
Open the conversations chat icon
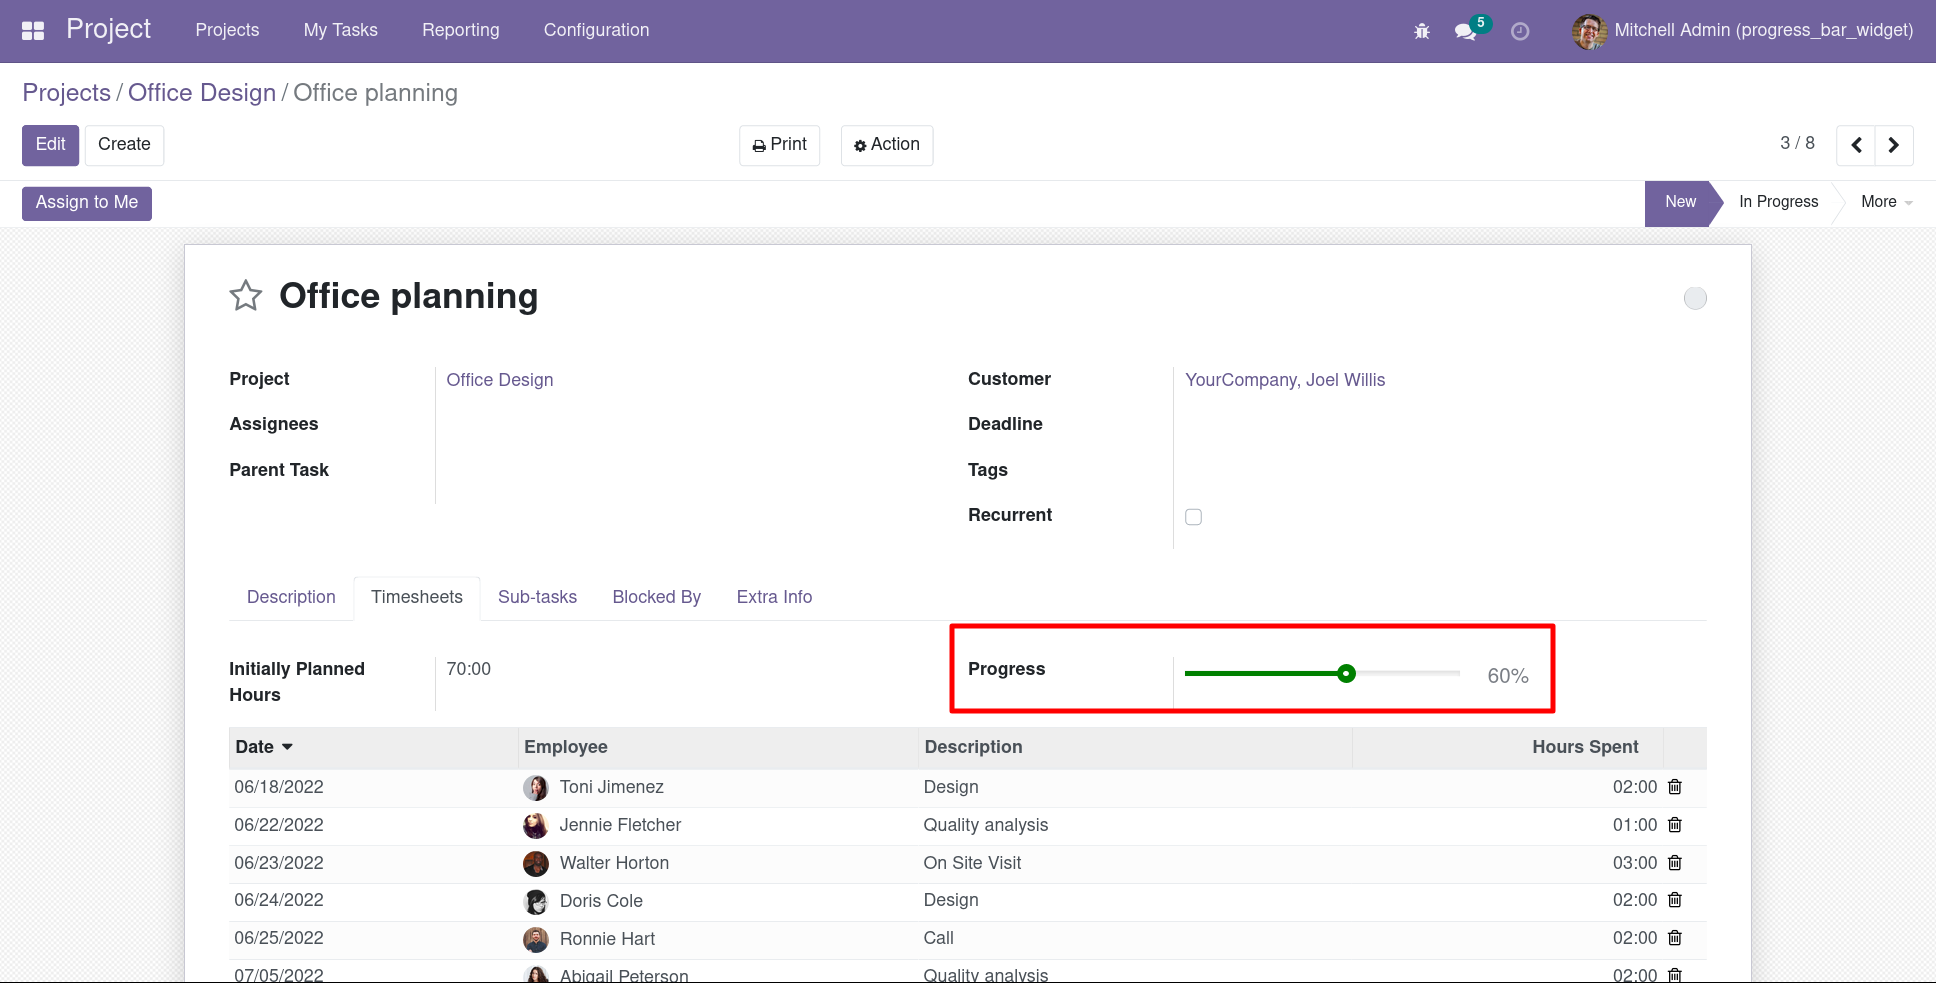click(x=1465, y=31)
